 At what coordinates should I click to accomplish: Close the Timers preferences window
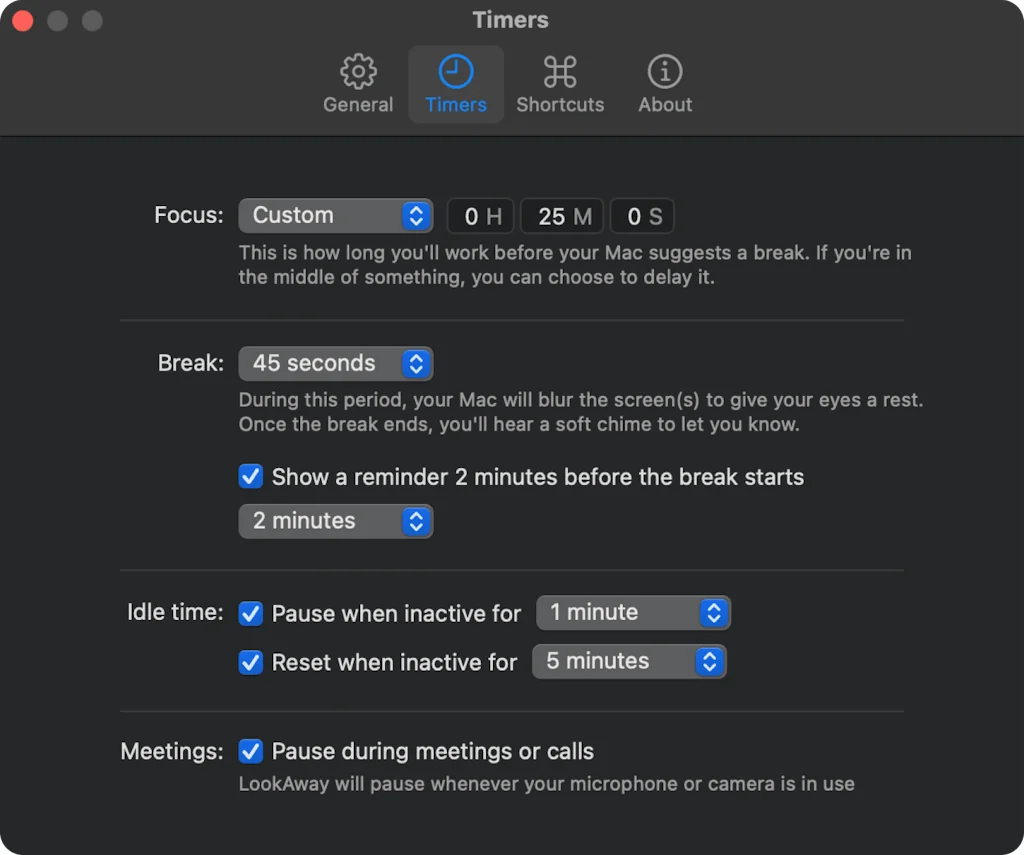[x=22, y=19]
